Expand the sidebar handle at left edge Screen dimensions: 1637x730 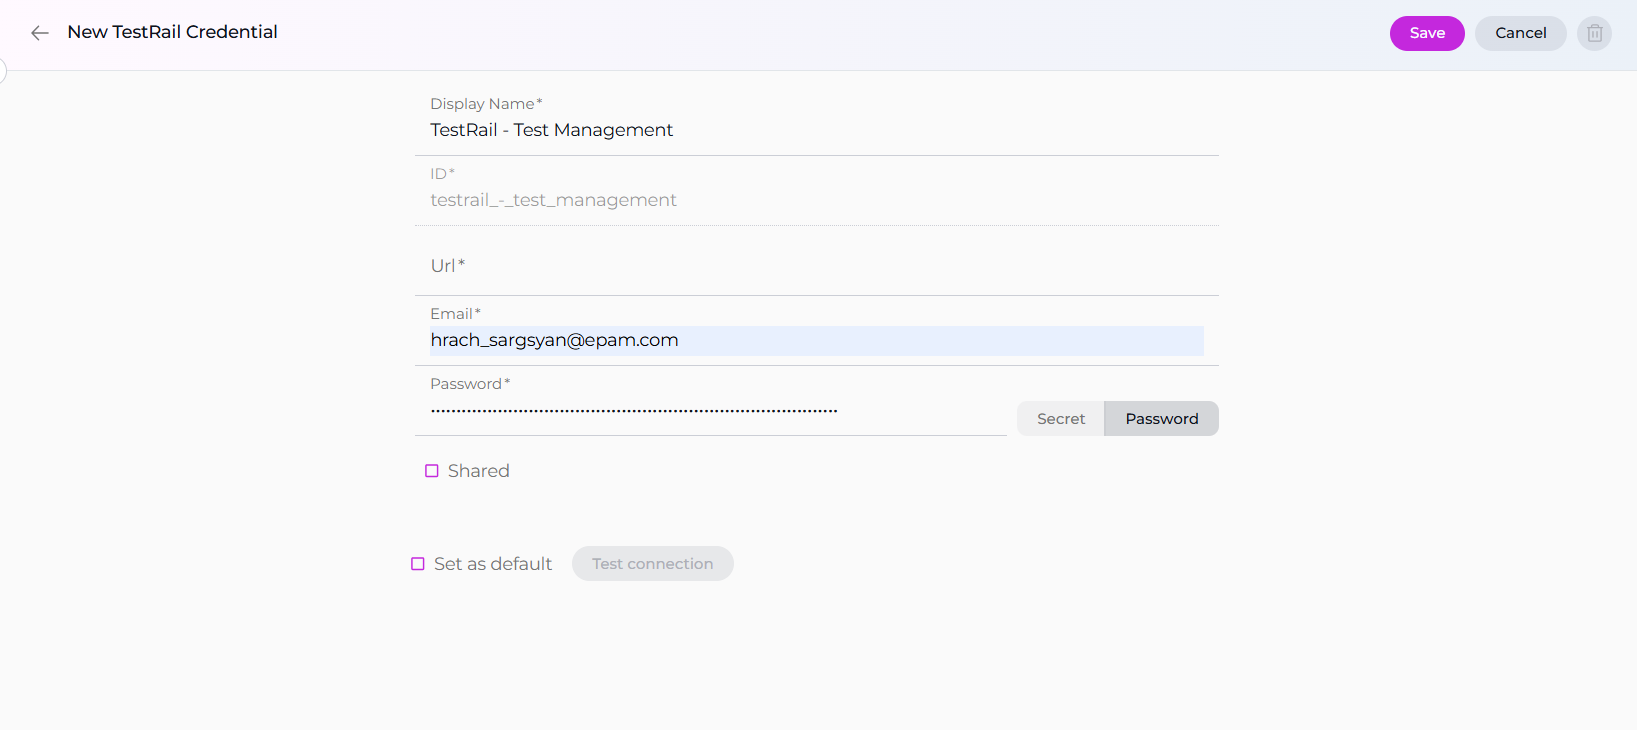[x=3, y=71]
